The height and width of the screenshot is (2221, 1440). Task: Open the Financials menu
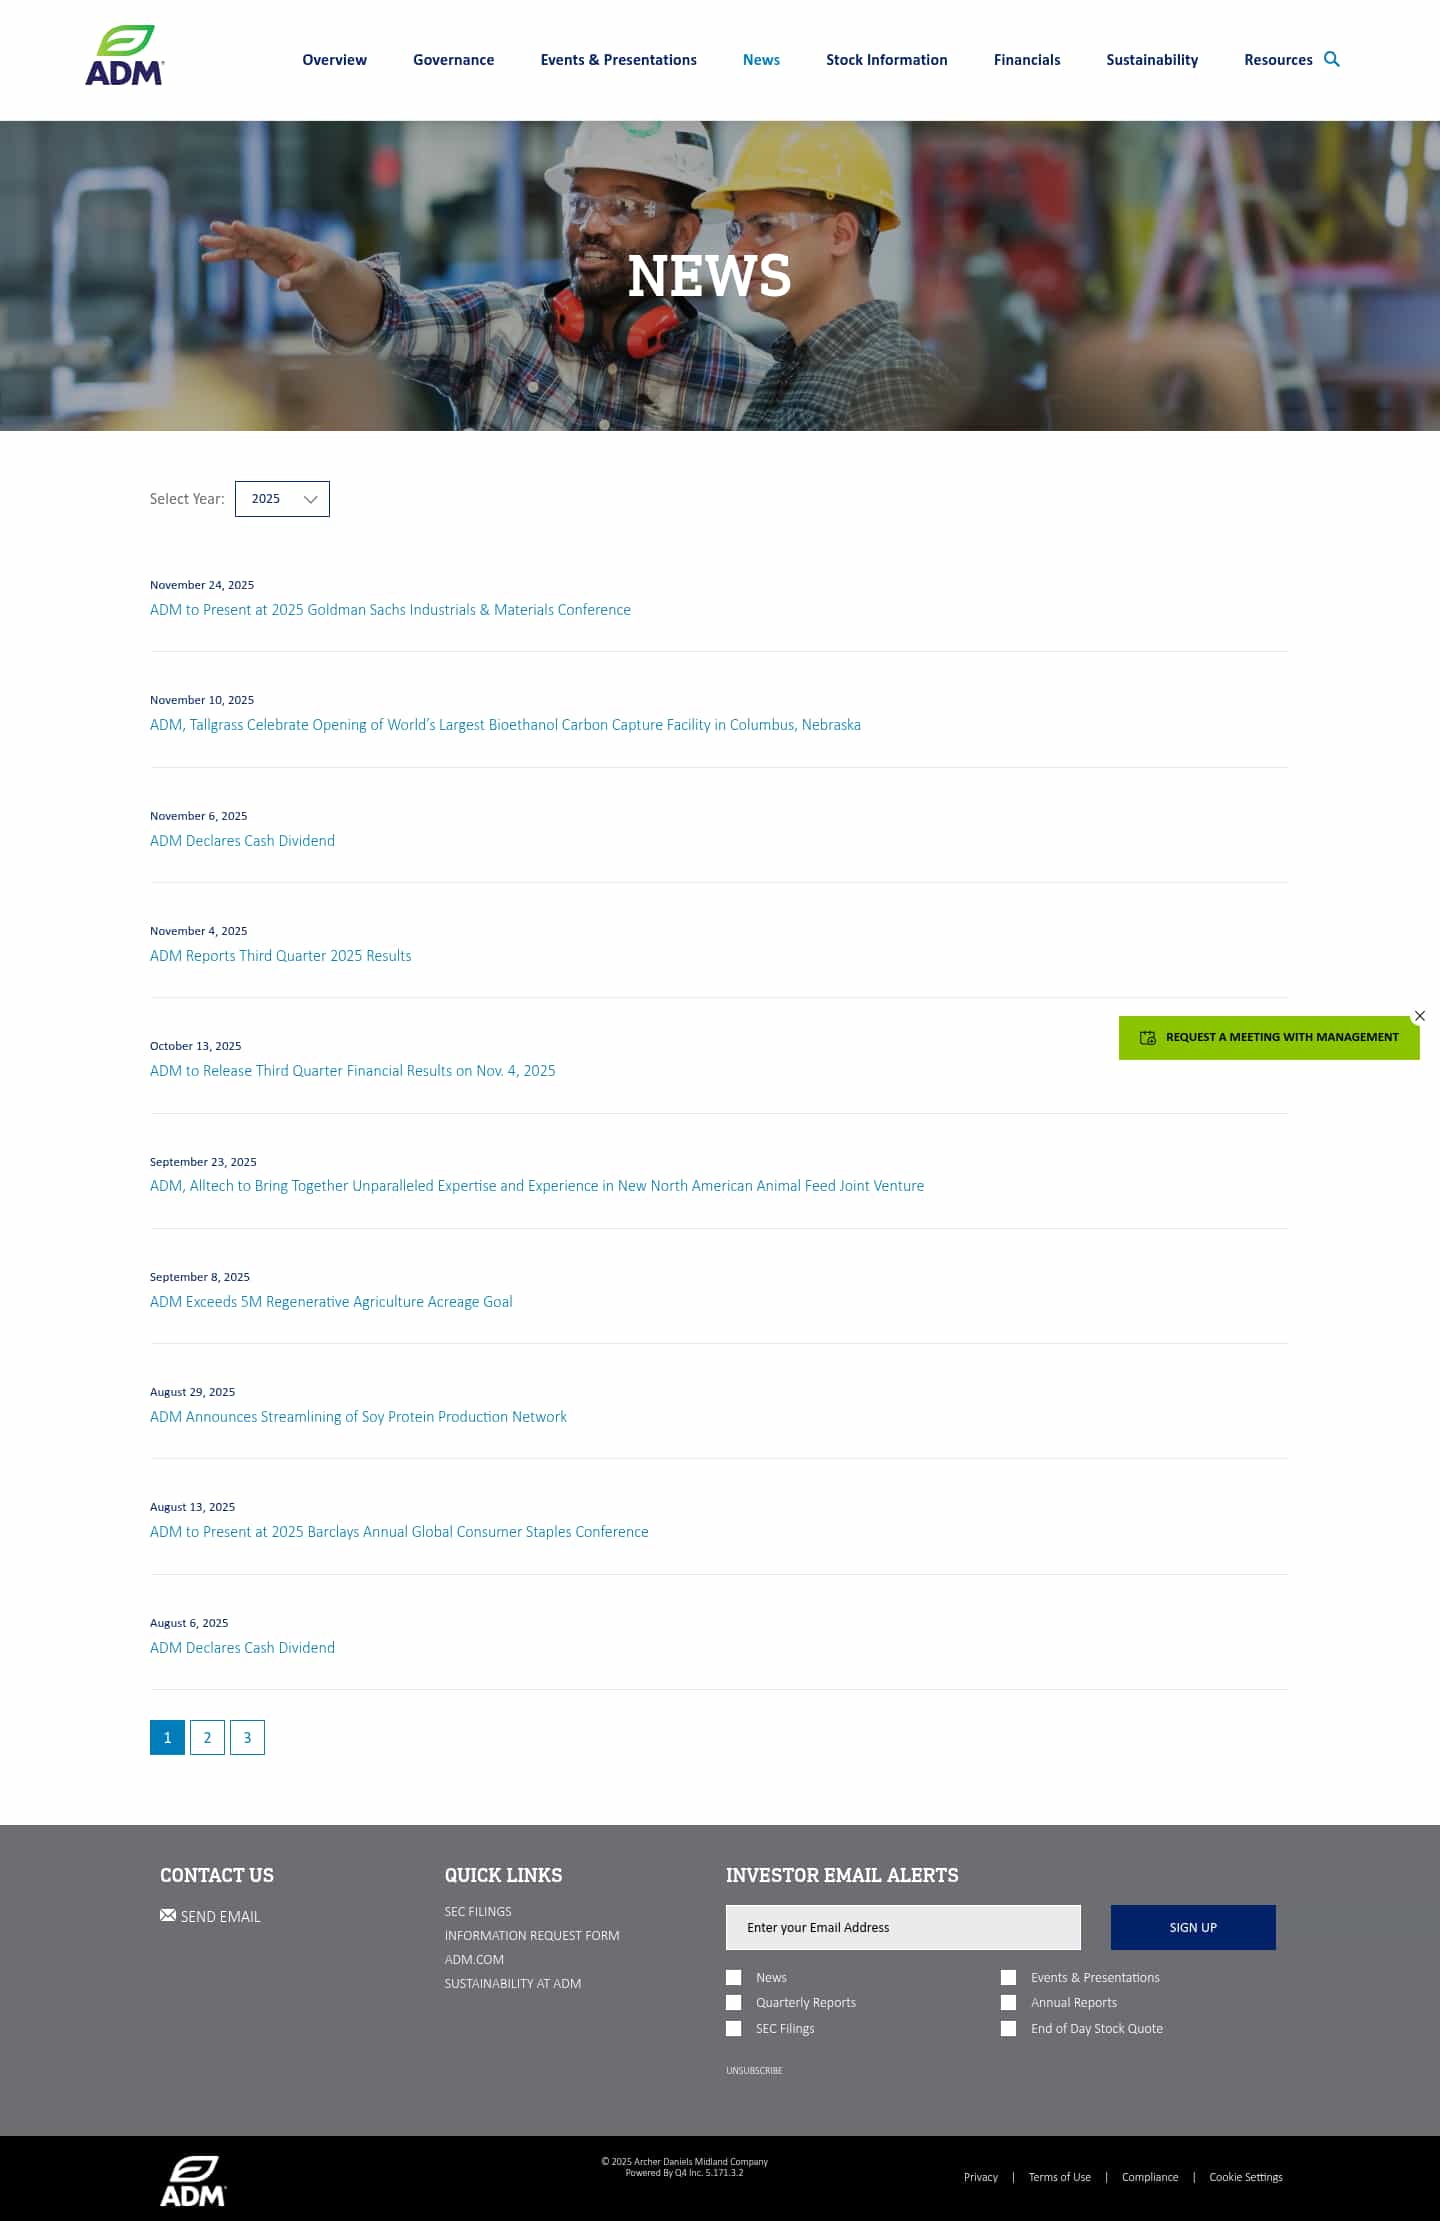tap(1027, 60)
